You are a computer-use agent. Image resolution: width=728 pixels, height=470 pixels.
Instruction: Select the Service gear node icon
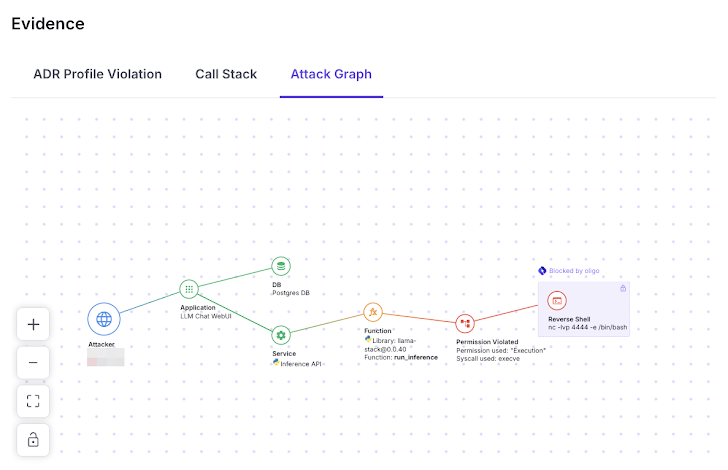(281, 334)
